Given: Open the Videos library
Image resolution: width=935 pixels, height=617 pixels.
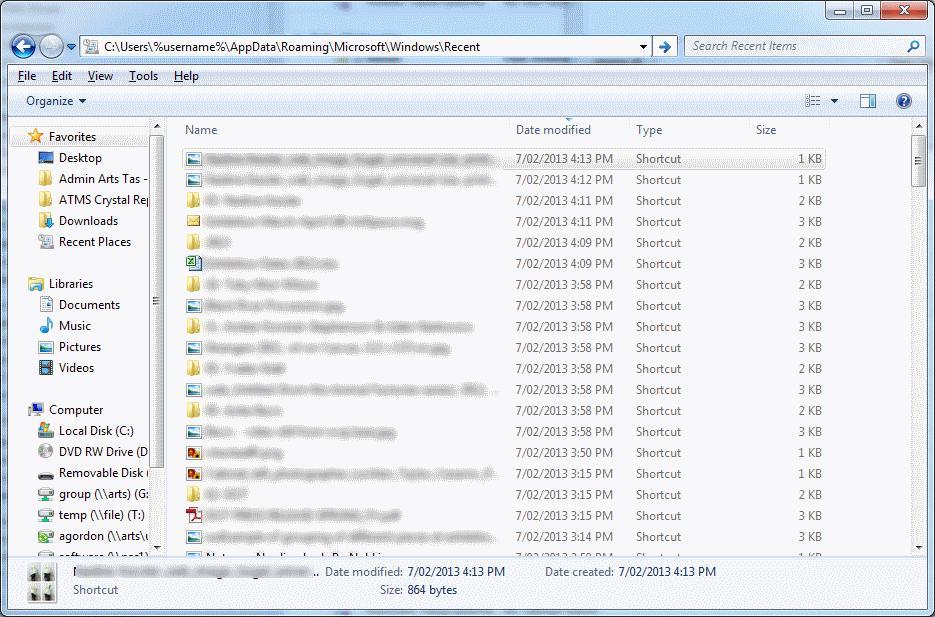Looking at the screenshot, I should pyautogui.click(x=76, y=368).
